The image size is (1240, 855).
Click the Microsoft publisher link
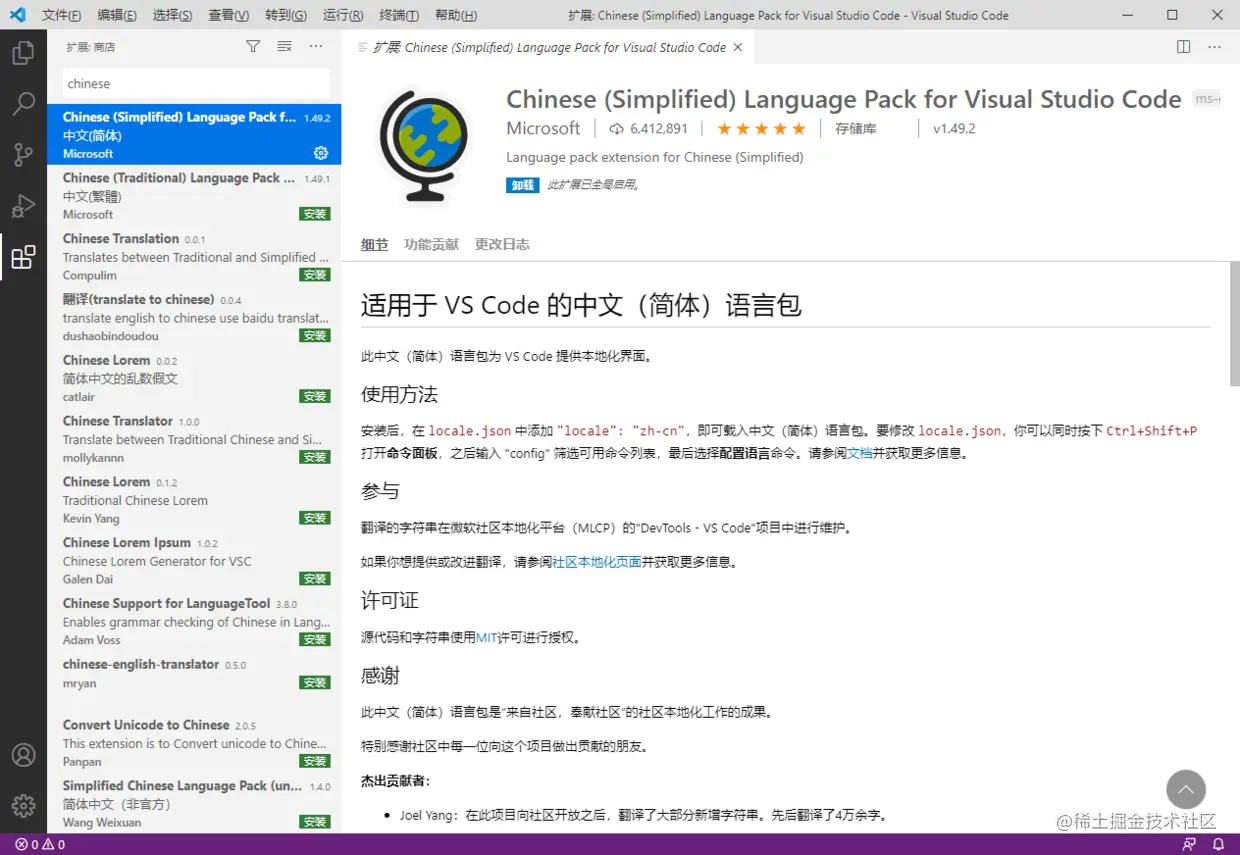click(543, 128)
